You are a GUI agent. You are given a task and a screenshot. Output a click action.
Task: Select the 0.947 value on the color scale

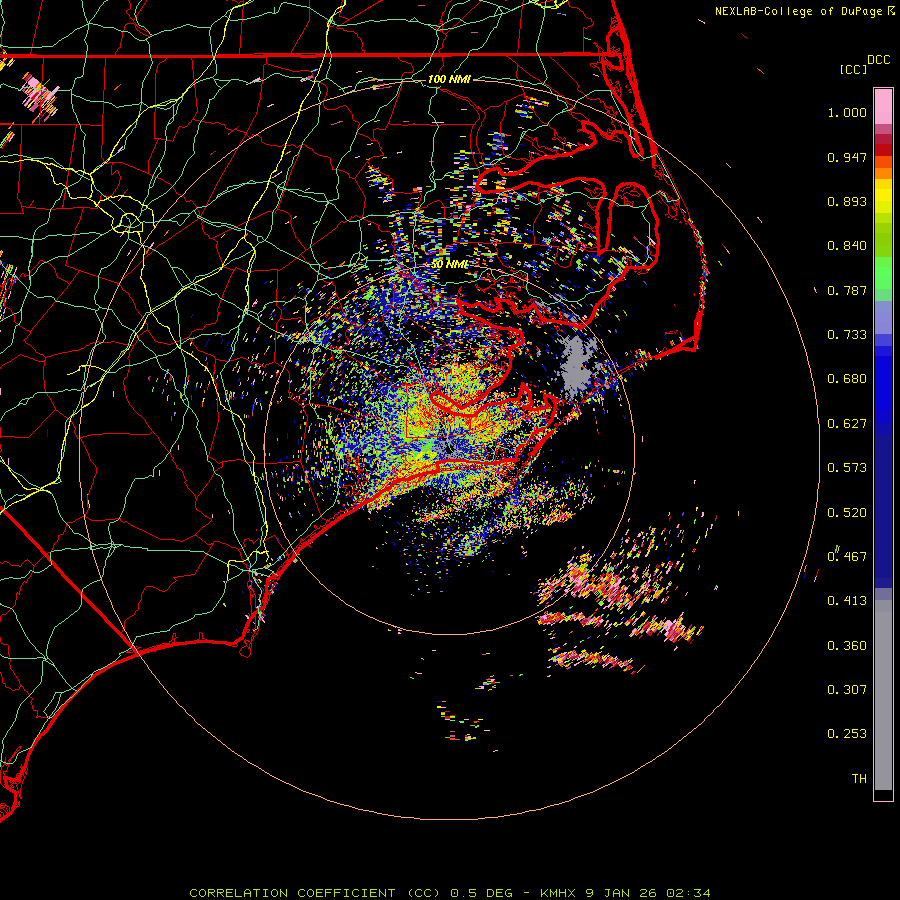point(847,157)
